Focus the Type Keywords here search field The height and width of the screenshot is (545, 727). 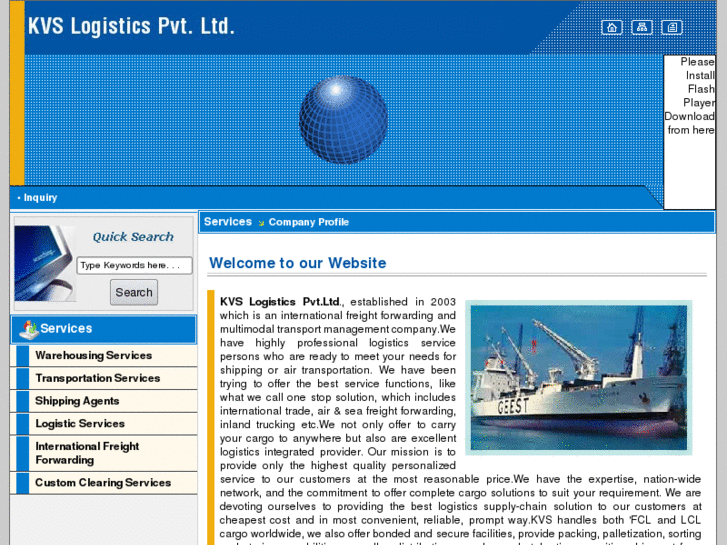134,265
